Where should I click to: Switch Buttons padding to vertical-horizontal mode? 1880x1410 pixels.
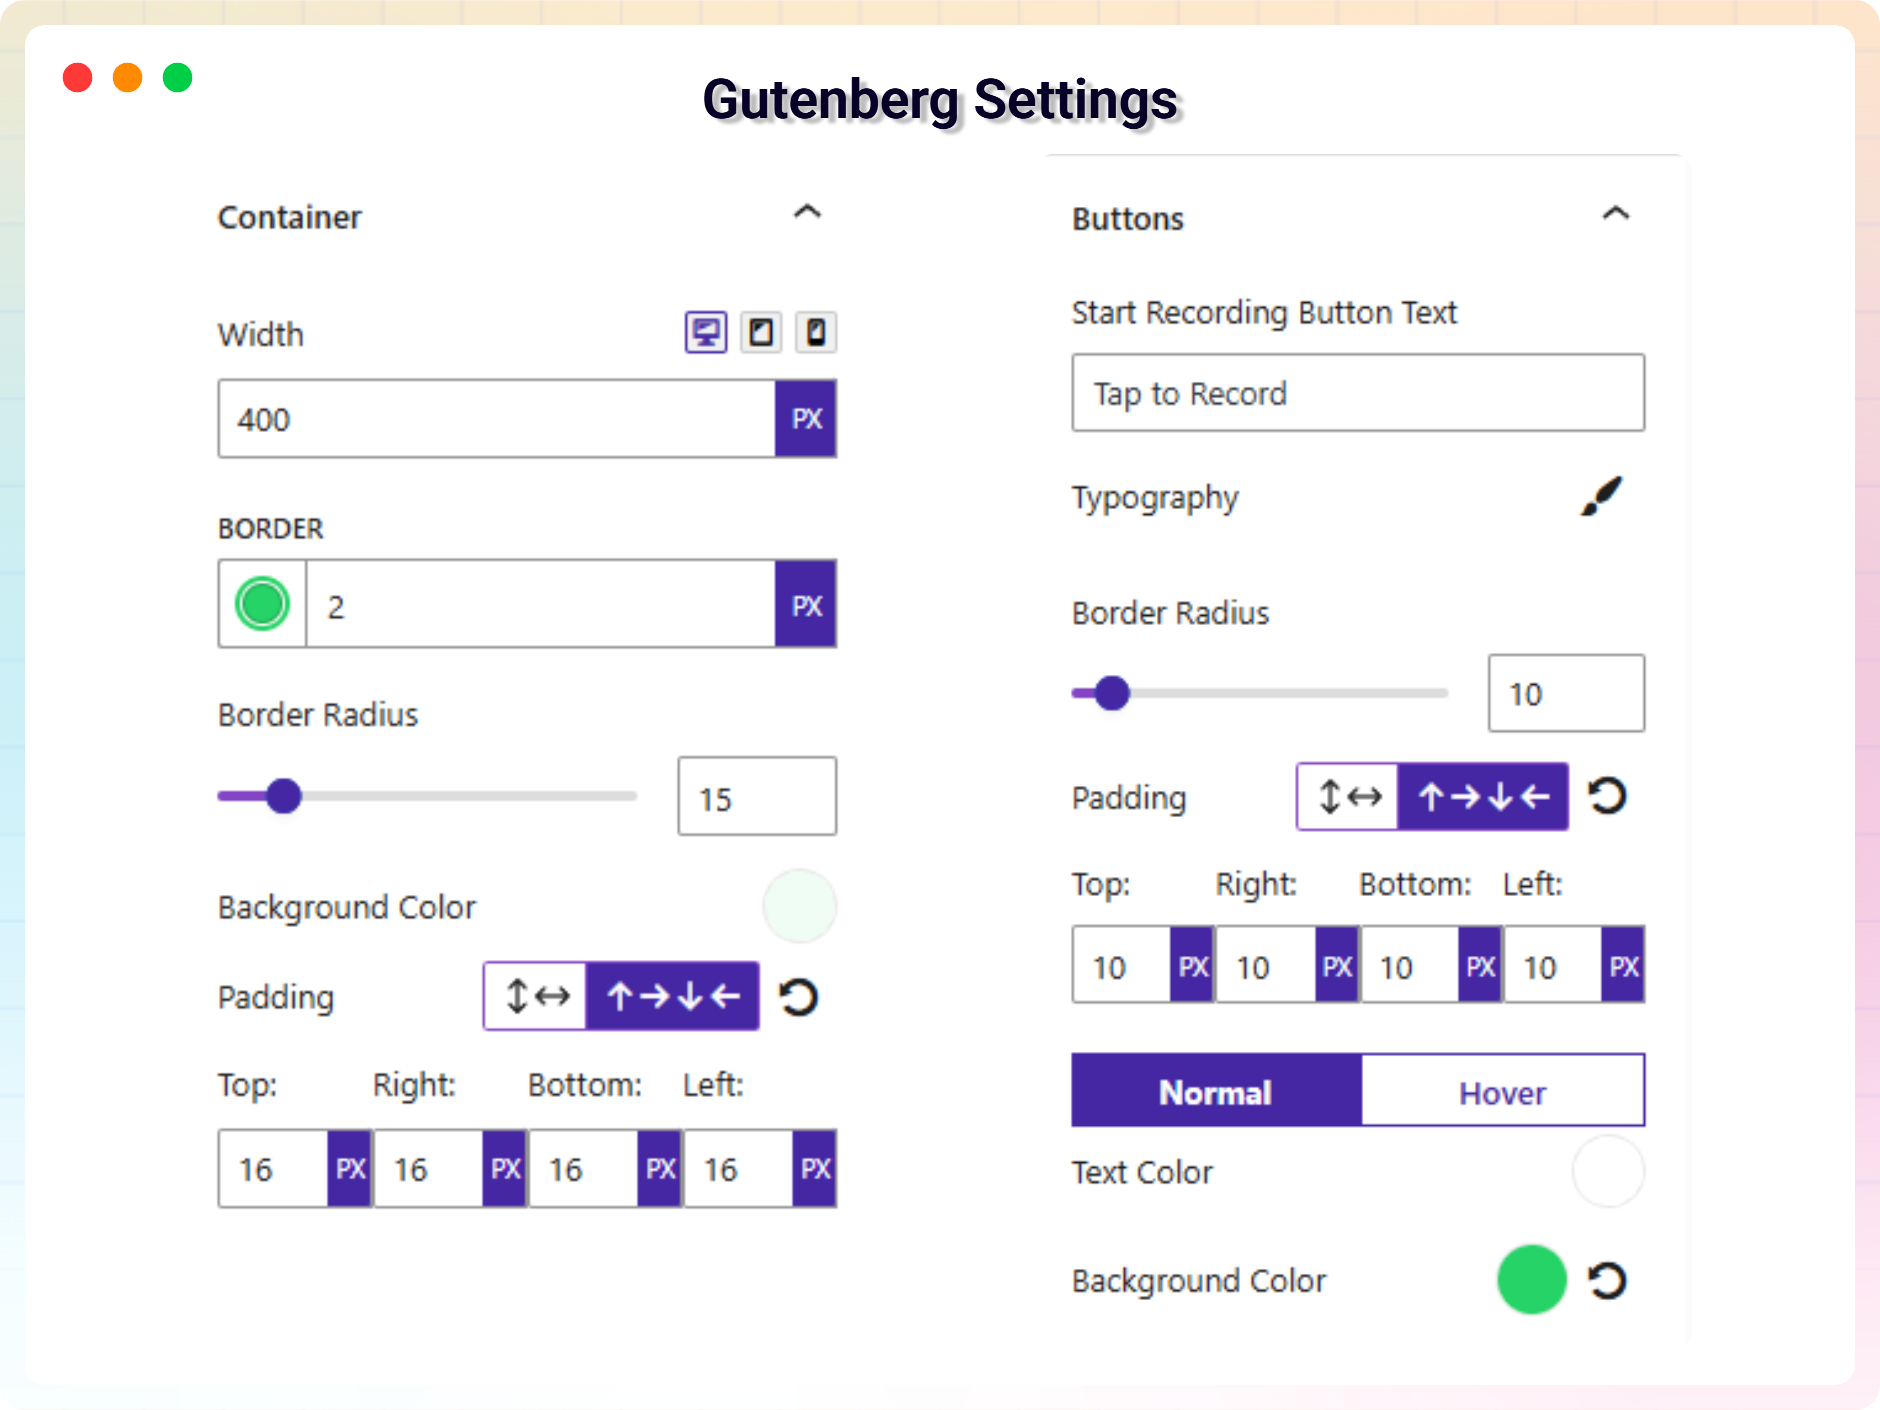(1348, 797)
